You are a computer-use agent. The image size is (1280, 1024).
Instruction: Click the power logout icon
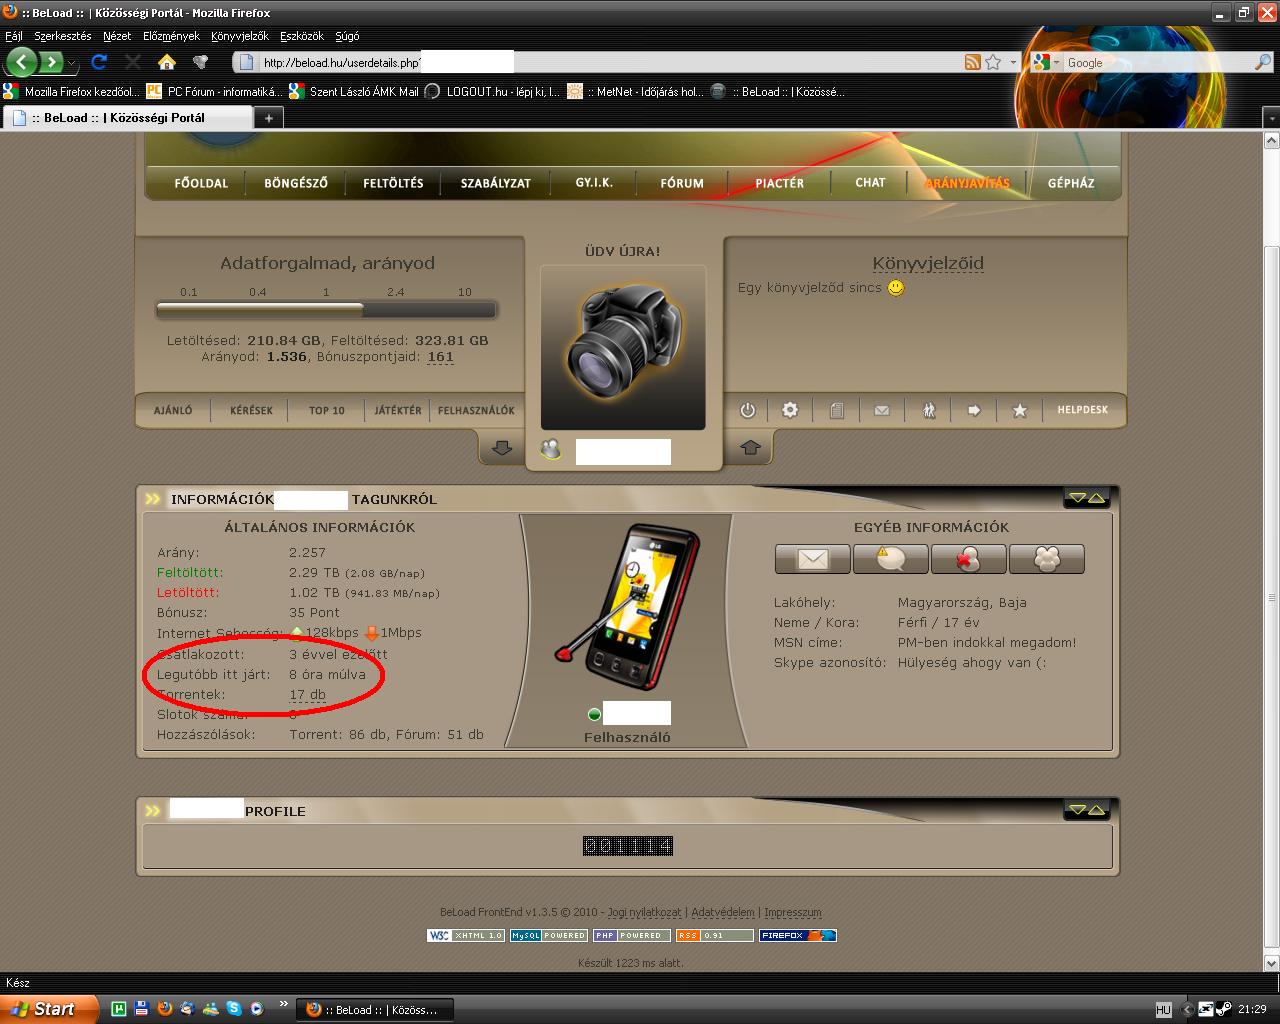pos(747,410)
